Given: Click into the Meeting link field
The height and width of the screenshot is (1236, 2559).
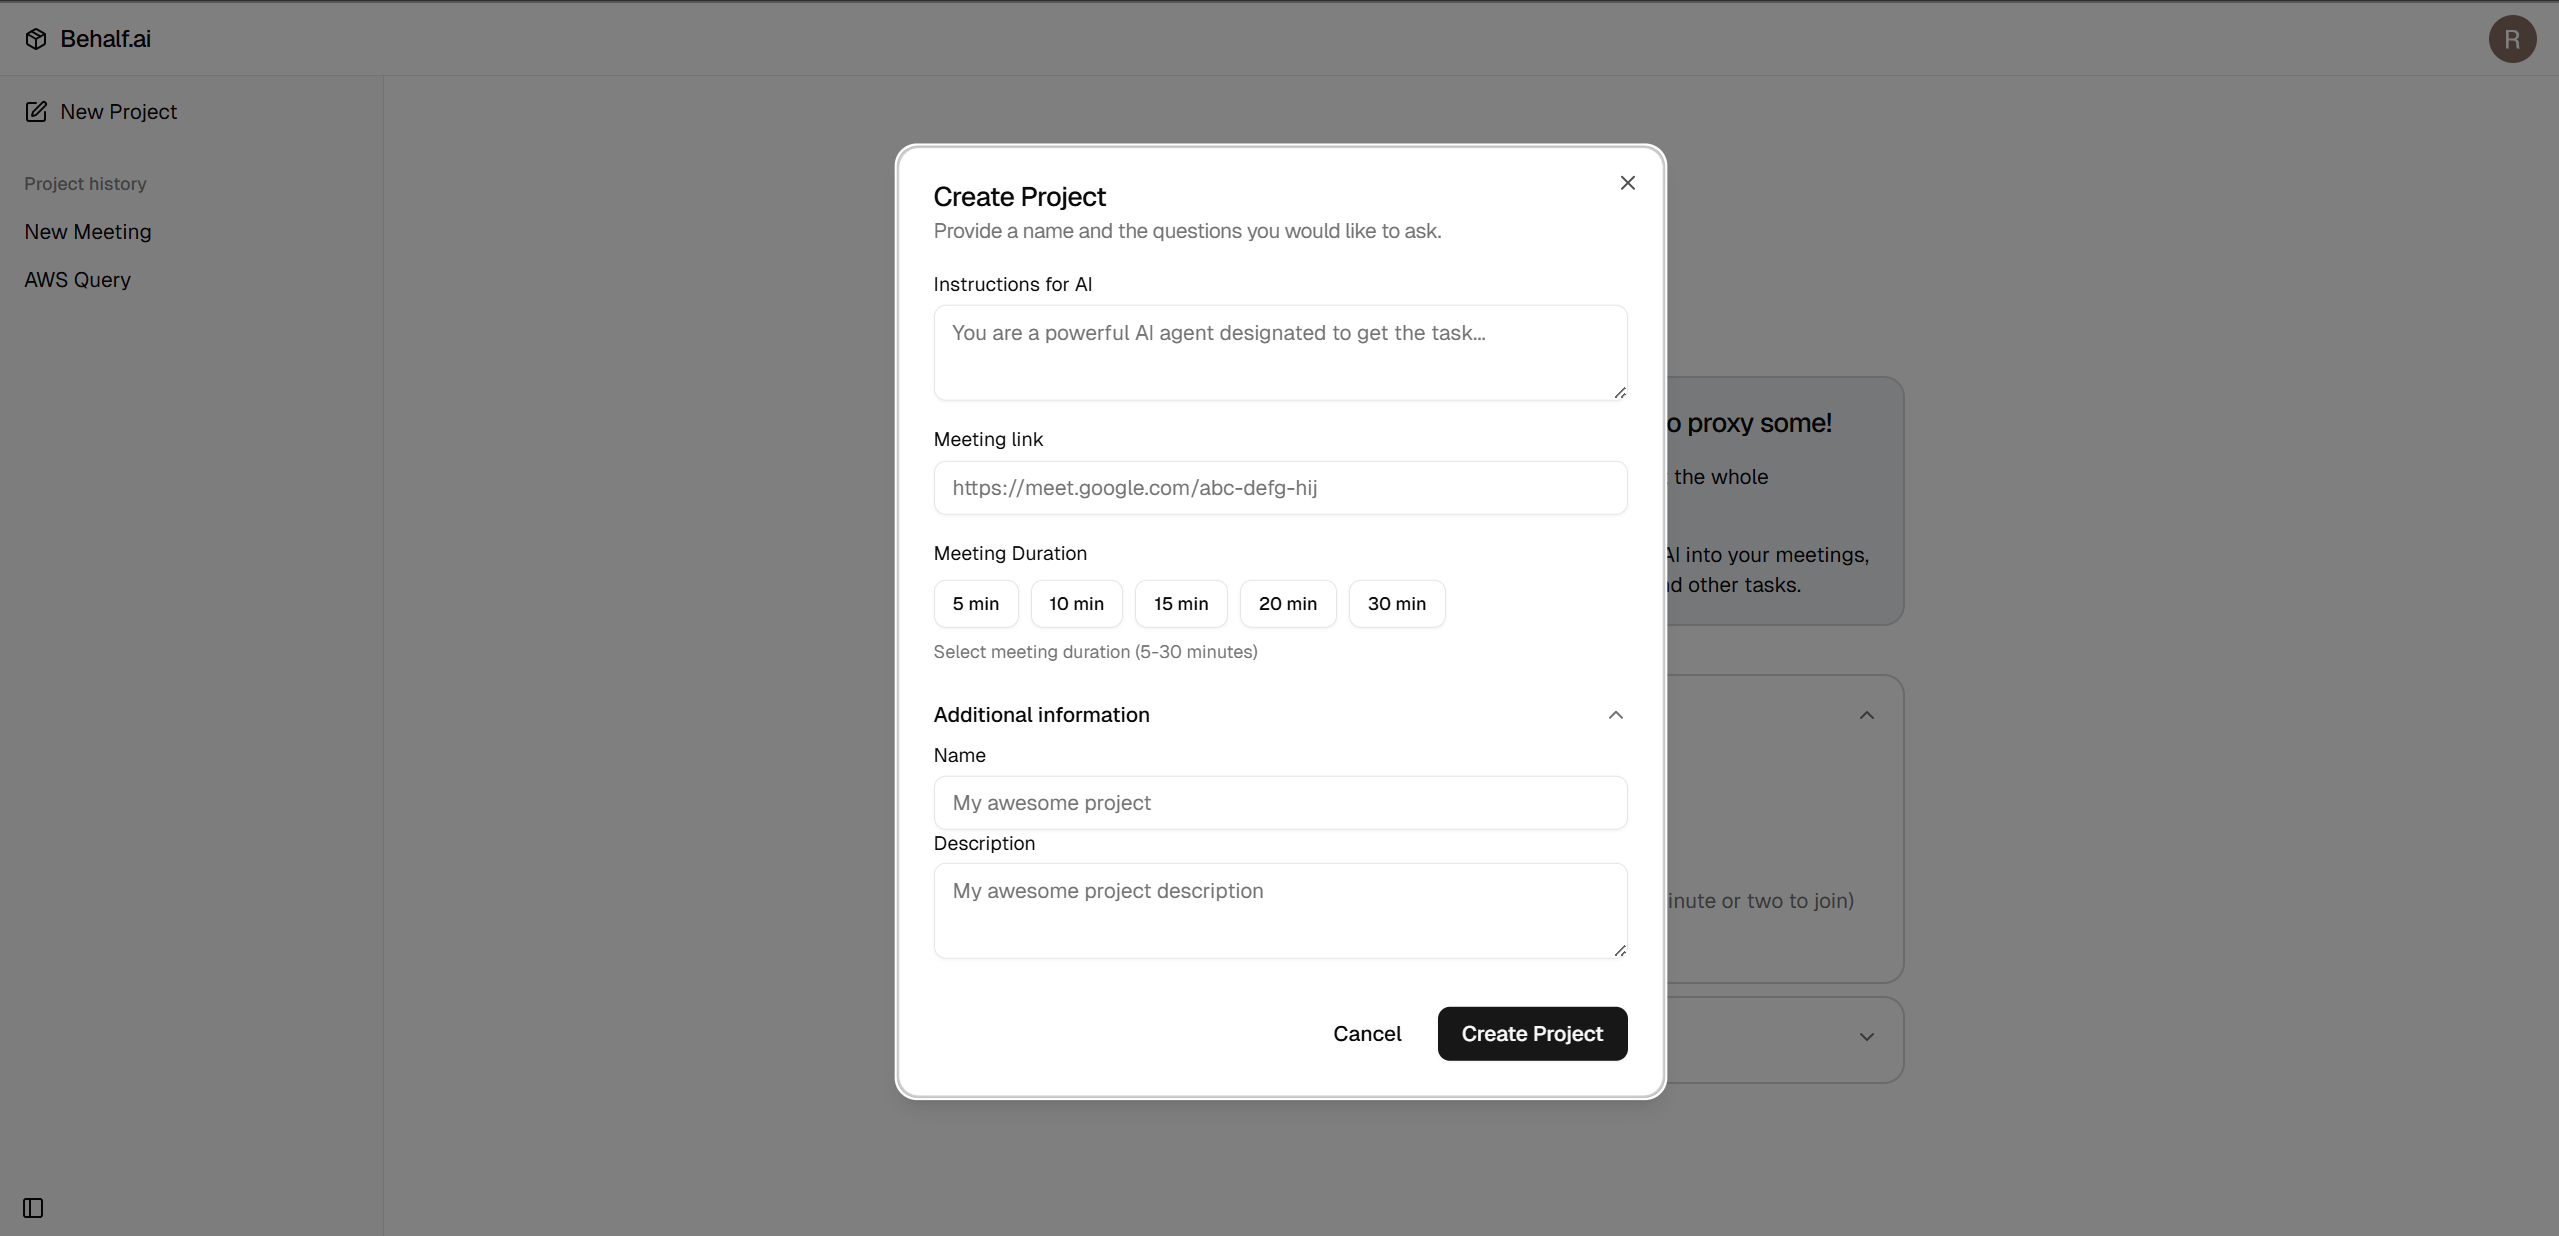Looking at the screenshot, I should point(1279,488).
